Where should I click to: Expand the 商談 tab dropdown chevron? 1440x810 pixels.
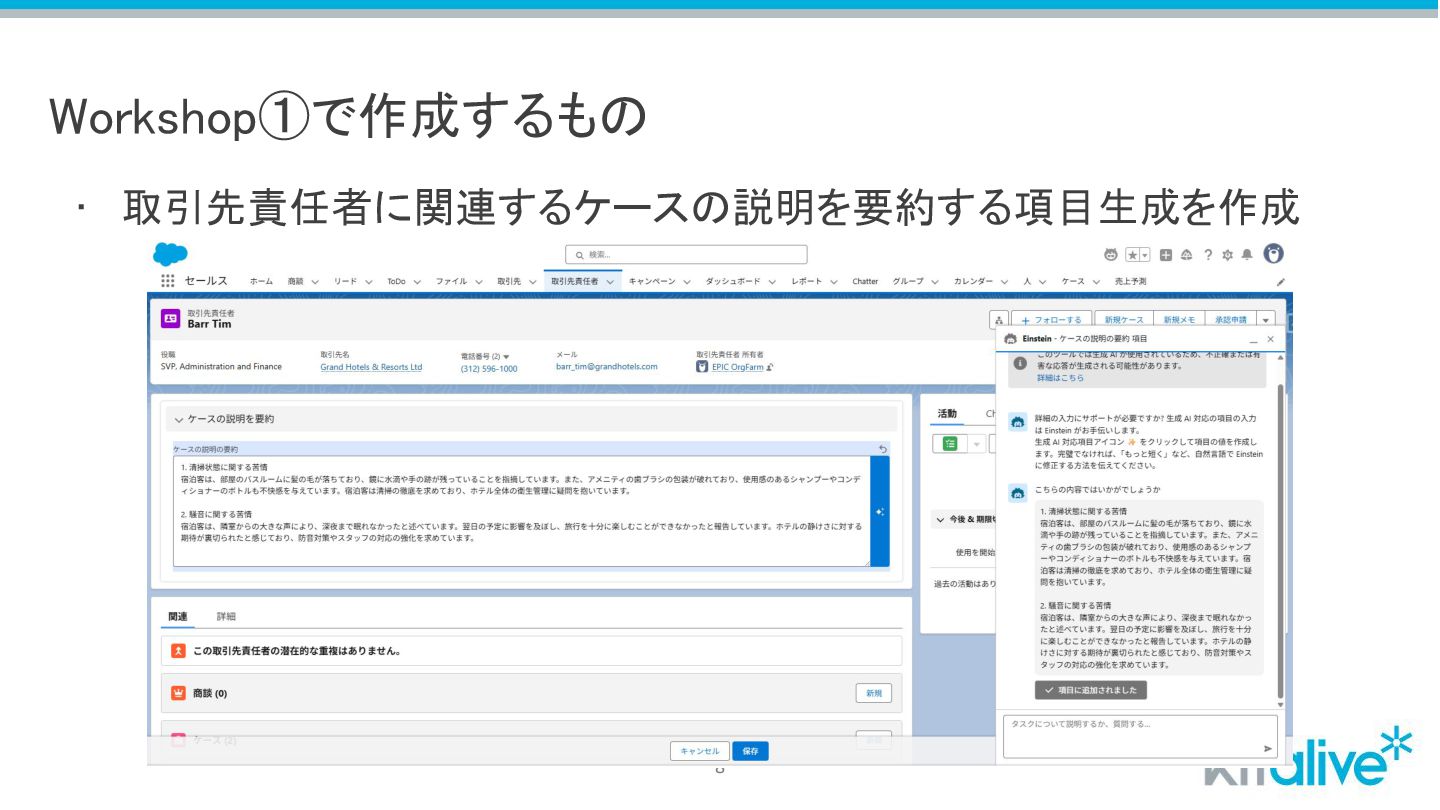point(315,282)
